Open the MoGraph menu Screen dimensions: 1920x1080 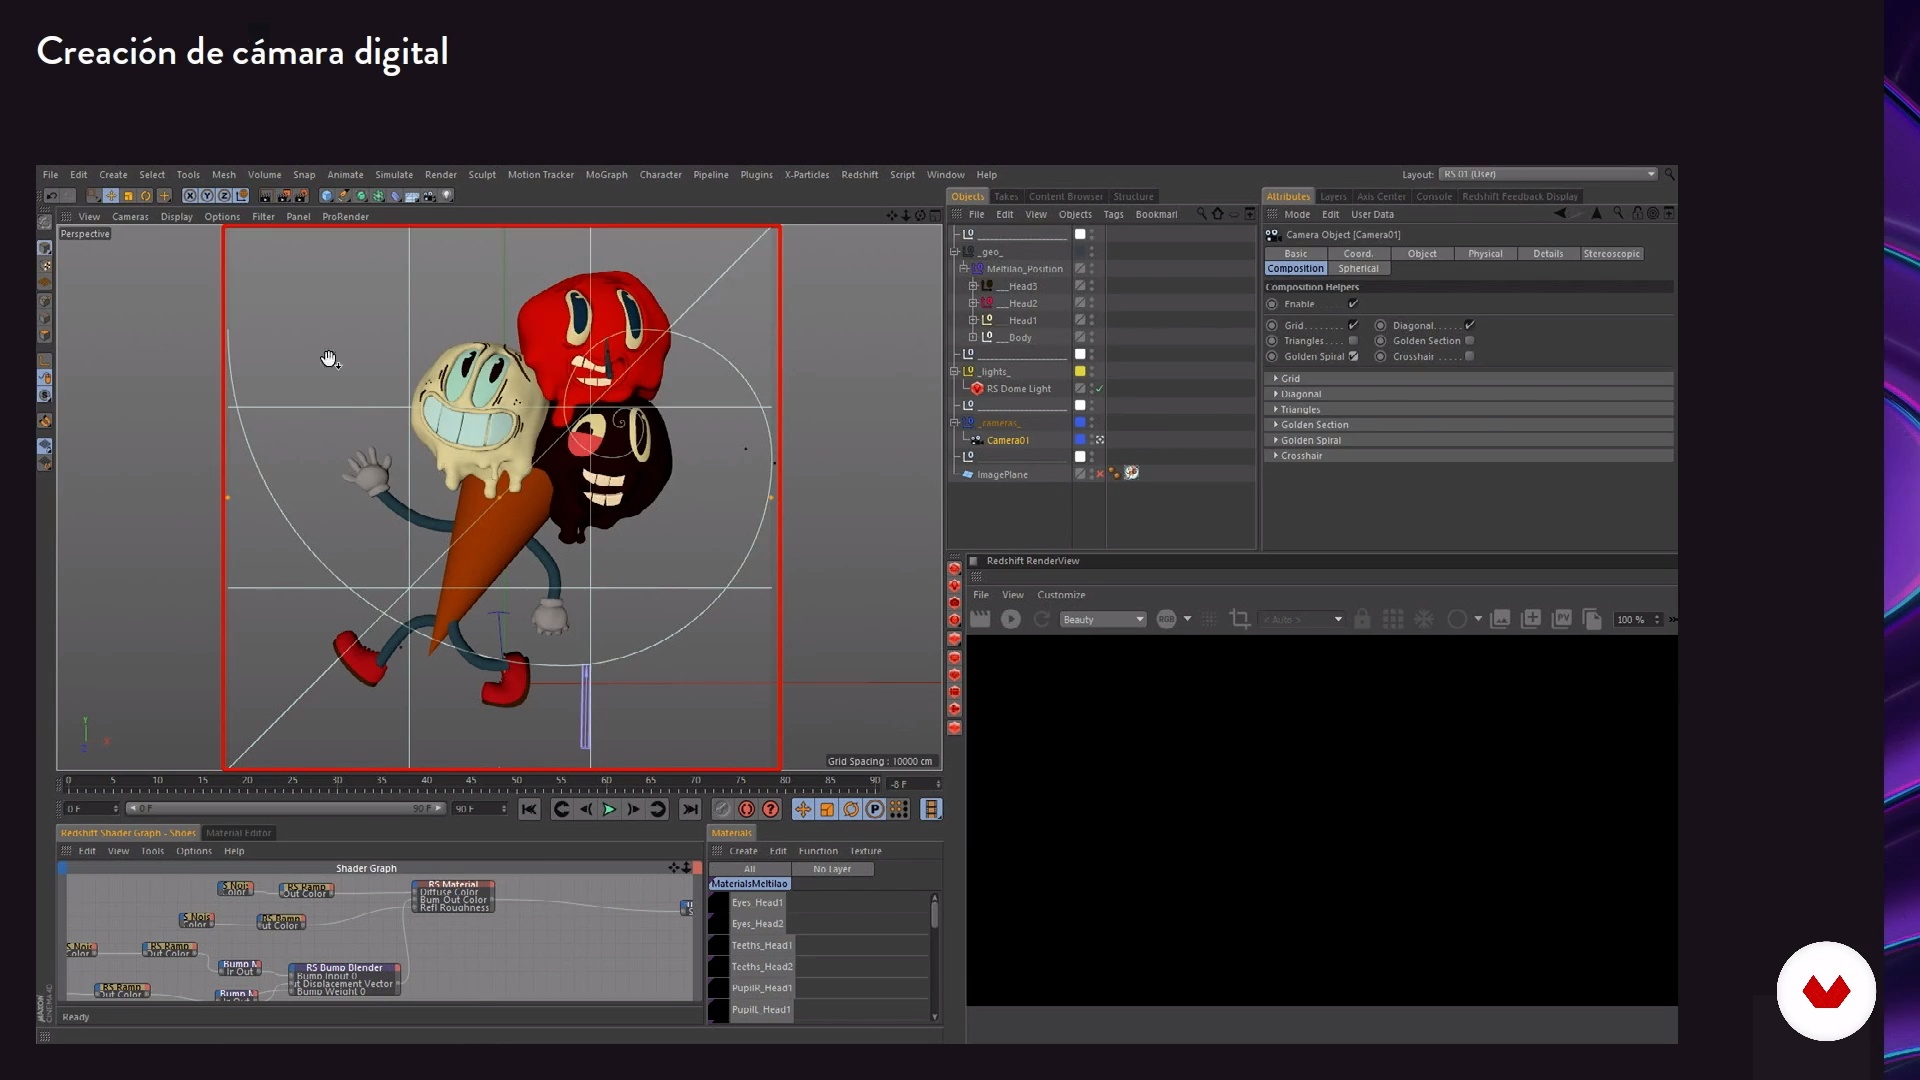point(606,175)
